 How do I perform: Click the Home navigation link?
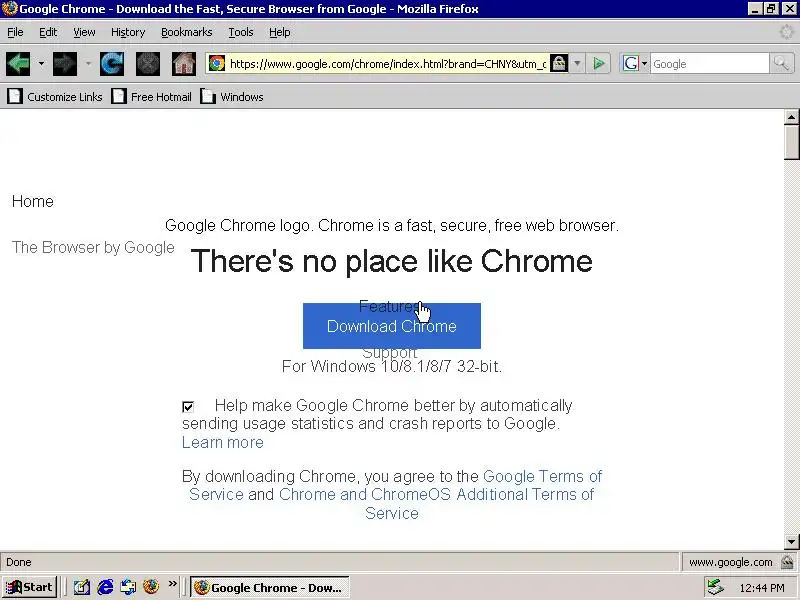pyautogui.click(x=33, y=201)
